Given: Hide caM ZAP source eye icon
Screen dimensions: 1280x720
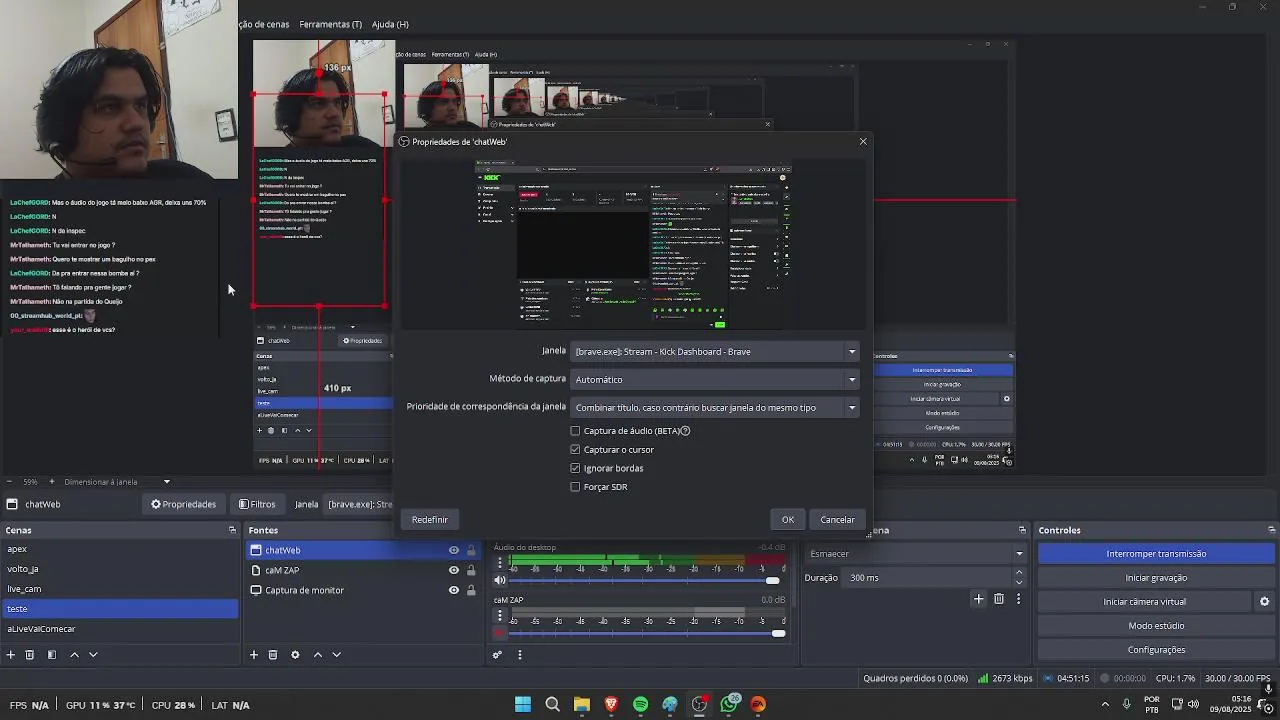Looking at the screenshot, I should tap(453, 570).
